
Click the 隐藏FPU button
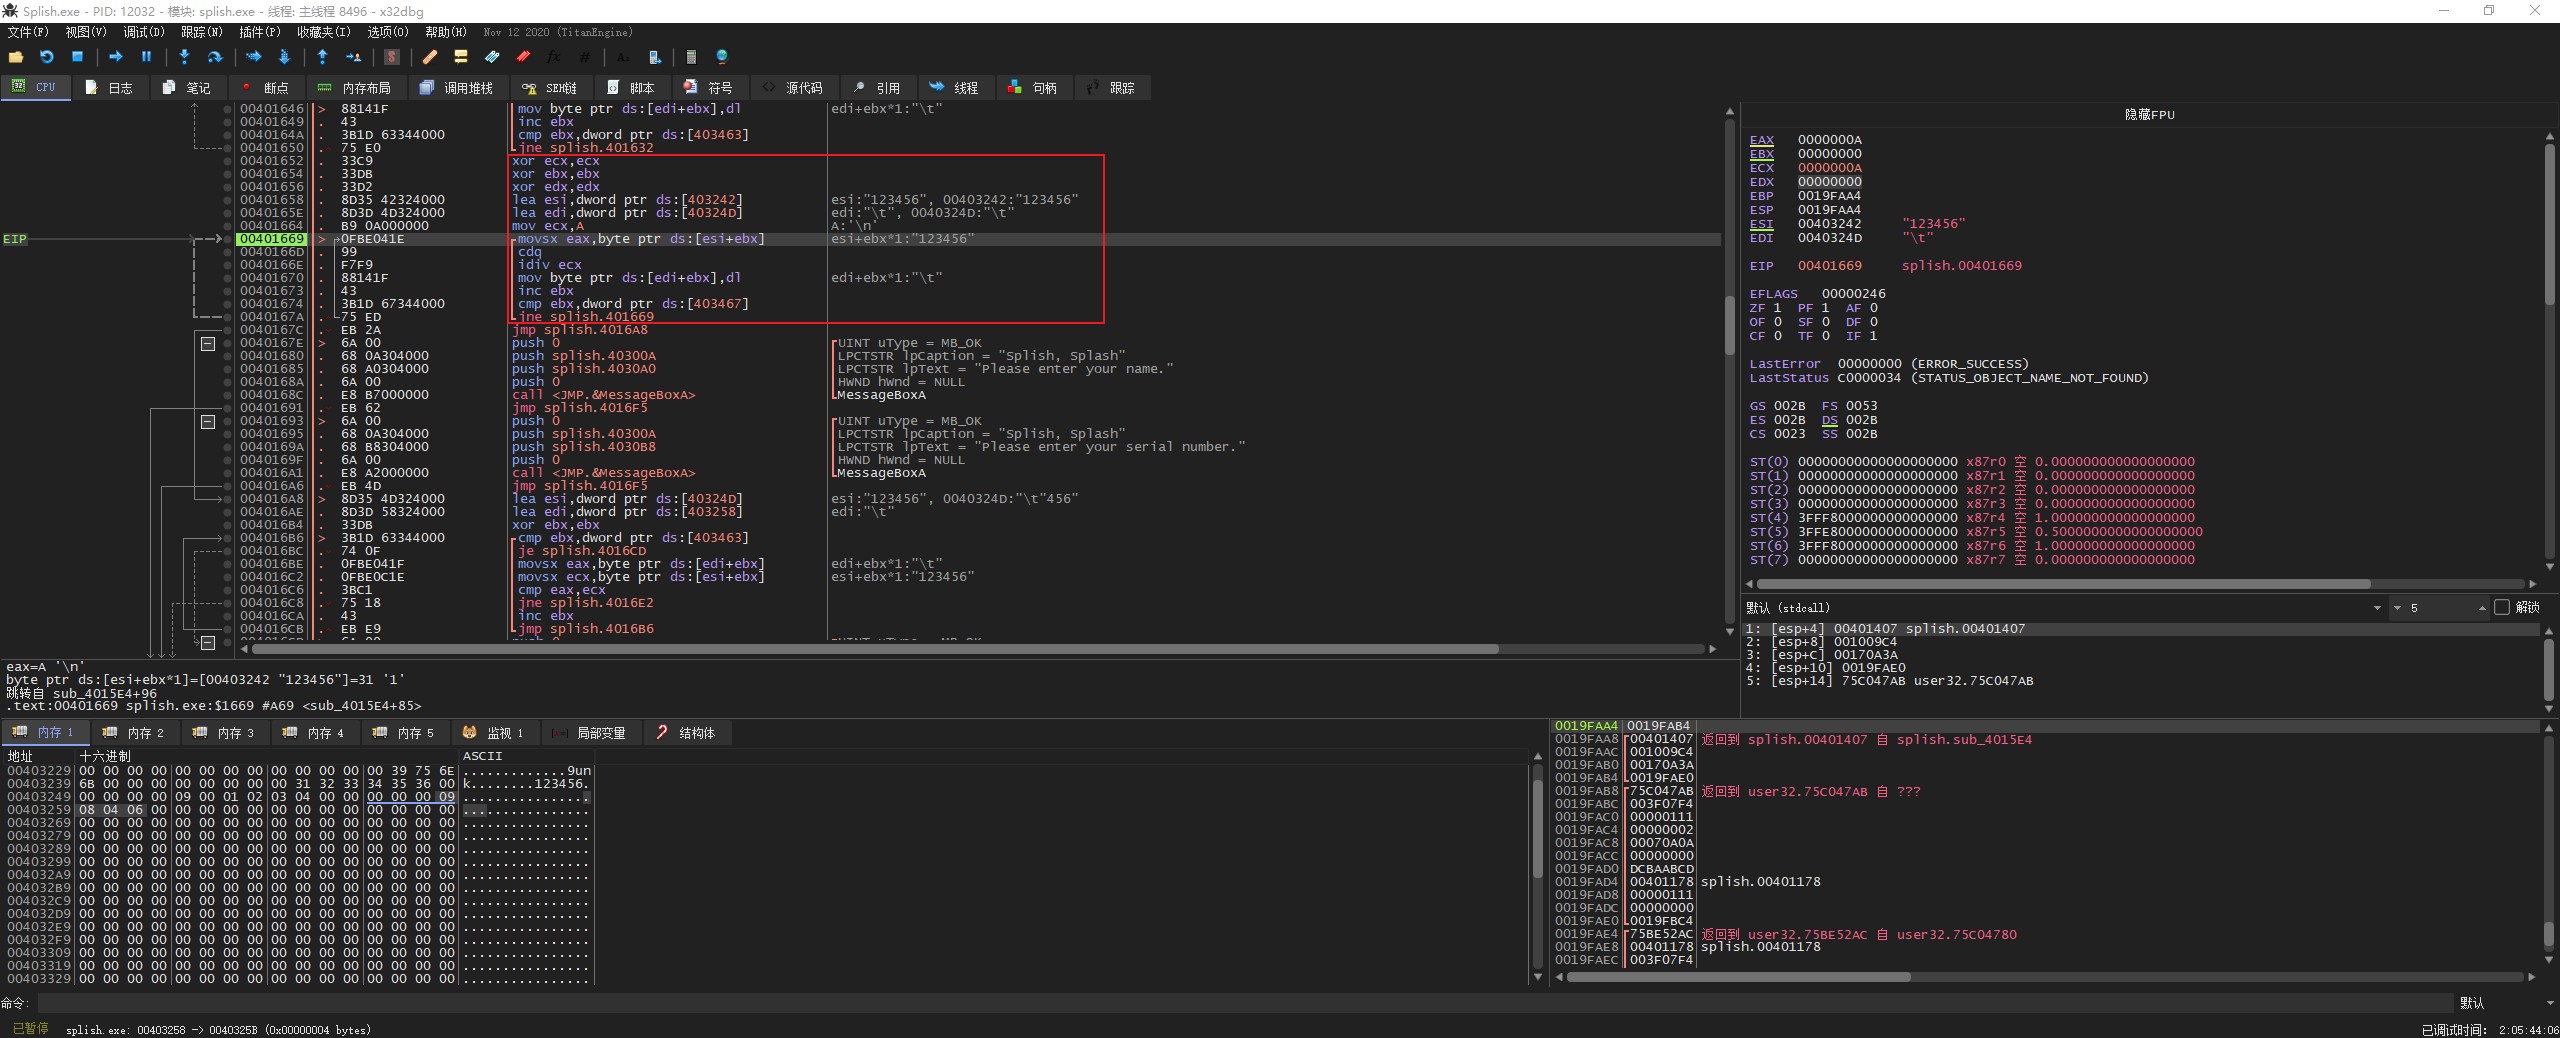click(2148, 114)
